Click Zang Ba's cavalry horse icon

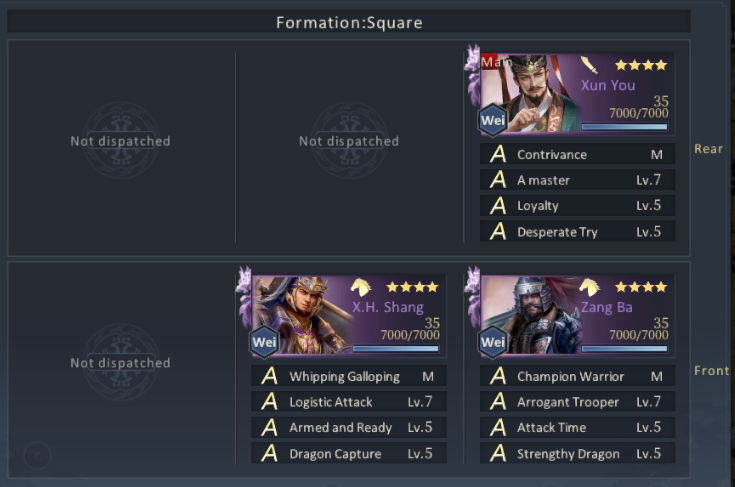pyautogui.click(x=589, y=287)
